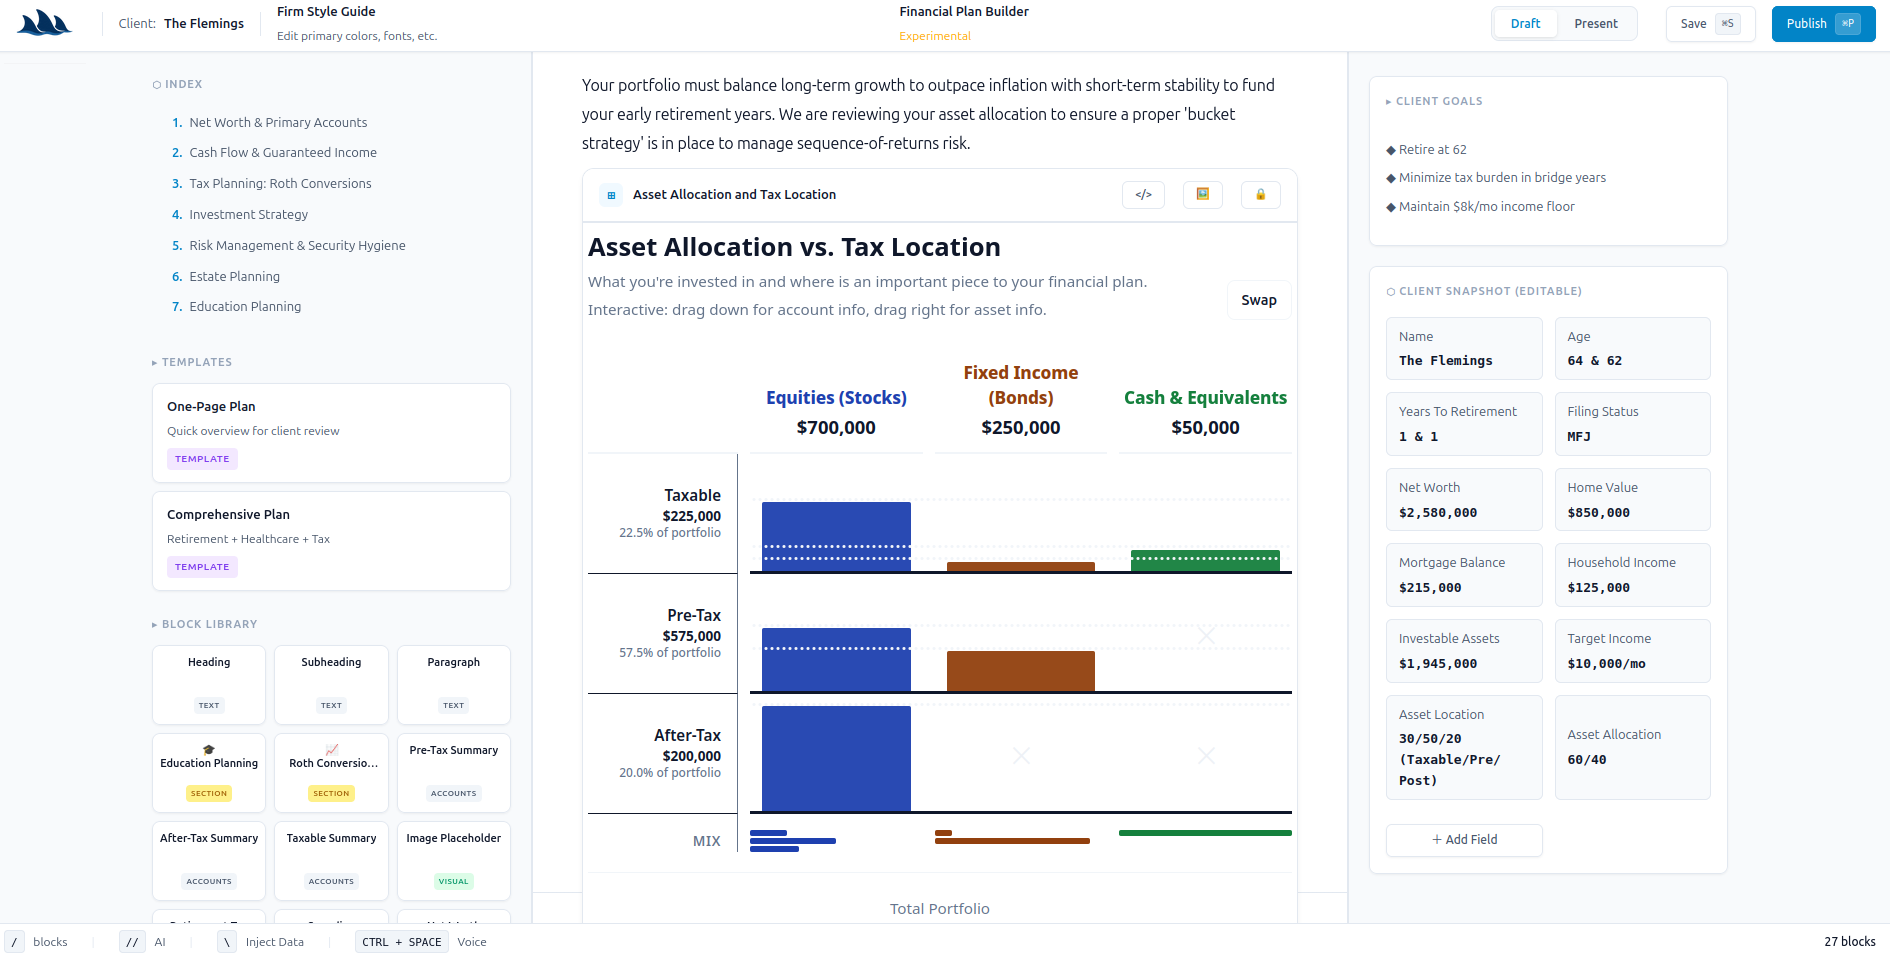Image resolution: width=1890 pixels, height=956 pixels.
Task: Jump to Education Planning in the index
Action: (x=245, y=307)
